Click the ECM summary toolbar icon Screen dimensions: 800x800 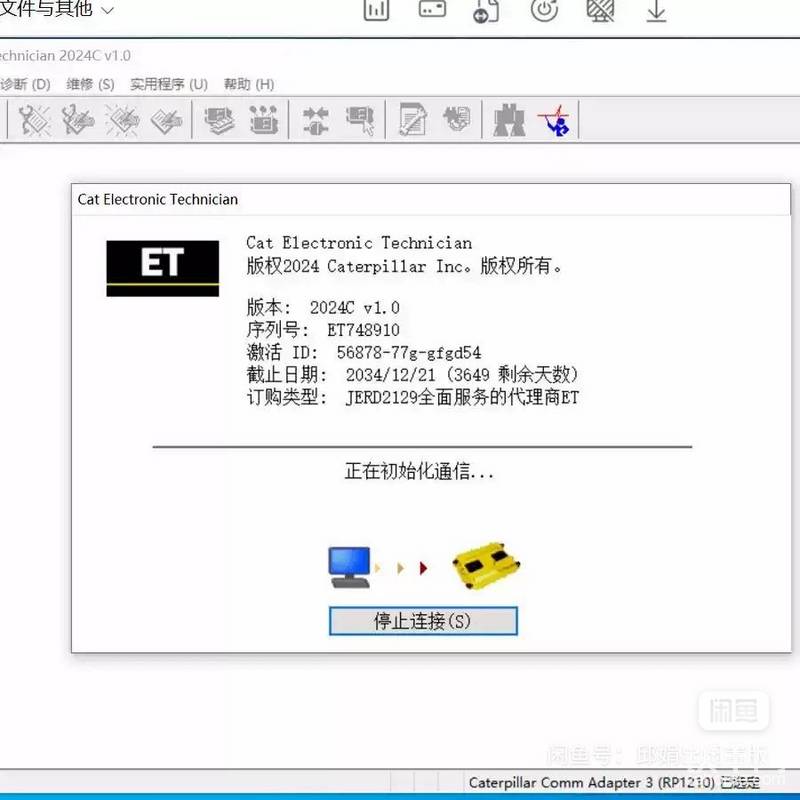pos(219,121)
